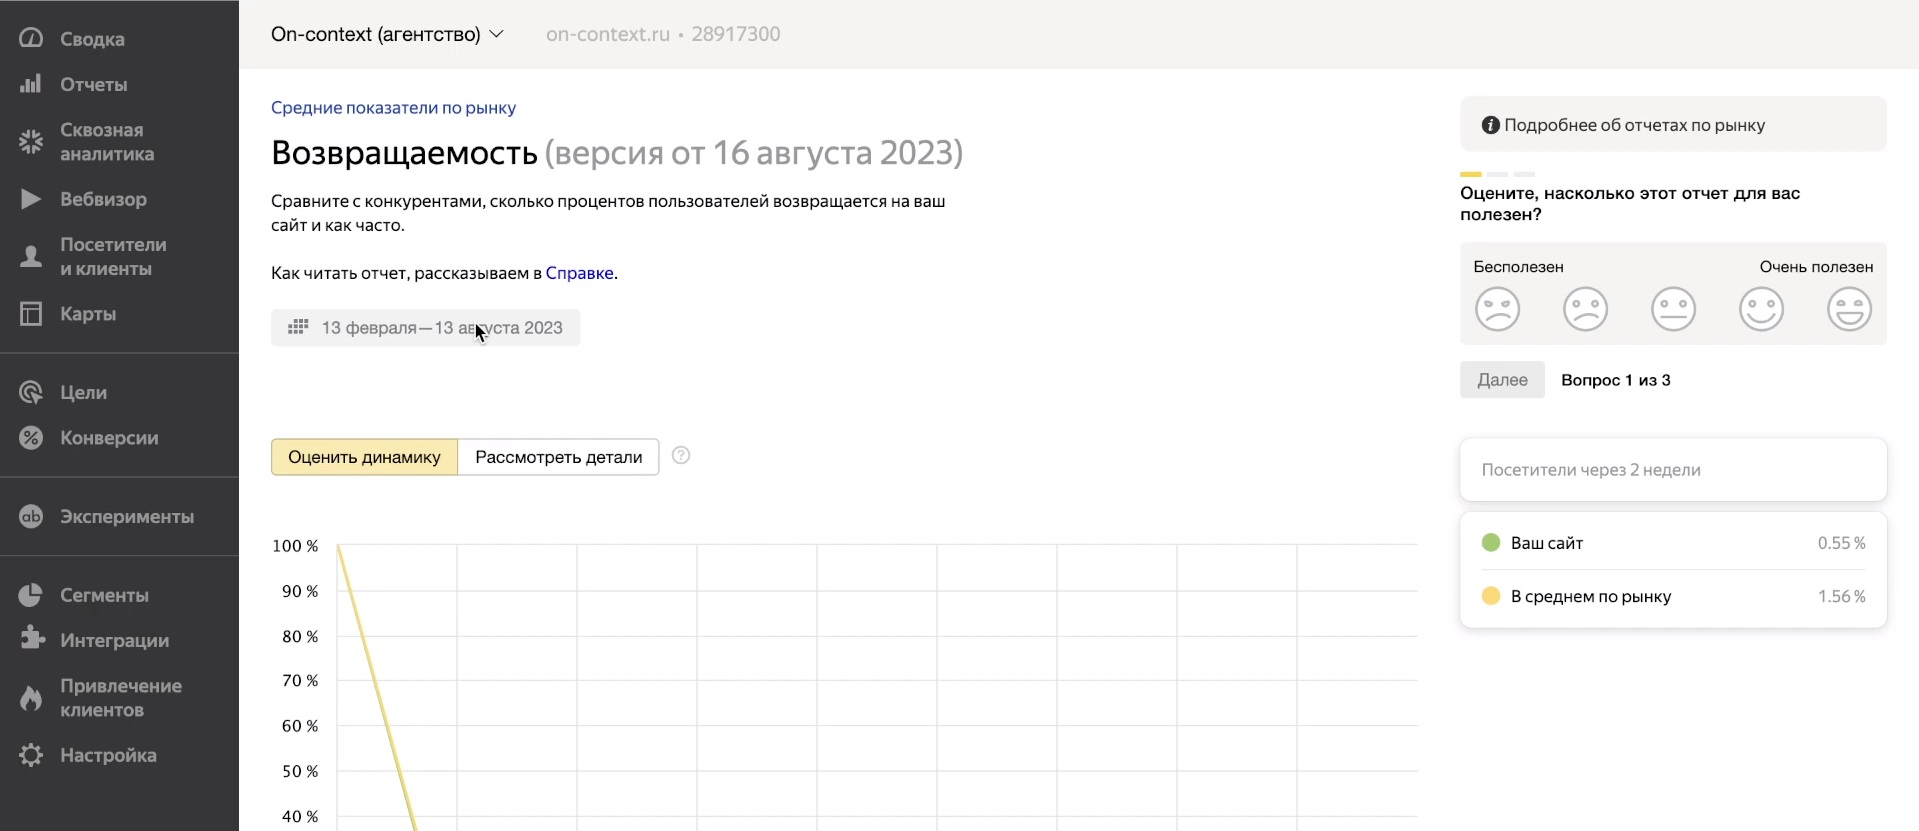Click Вопрос 1 из 3 text
Viewport: 1919px width, 831px height.
point(1615,380)
